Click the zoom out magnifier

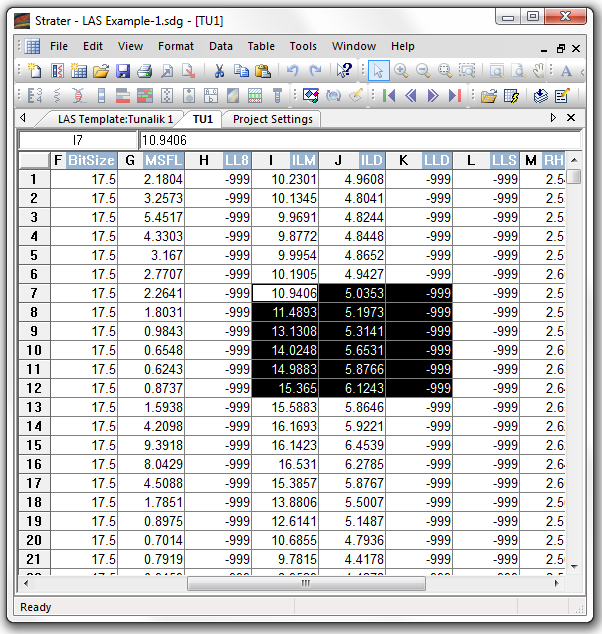coord(423,71)
